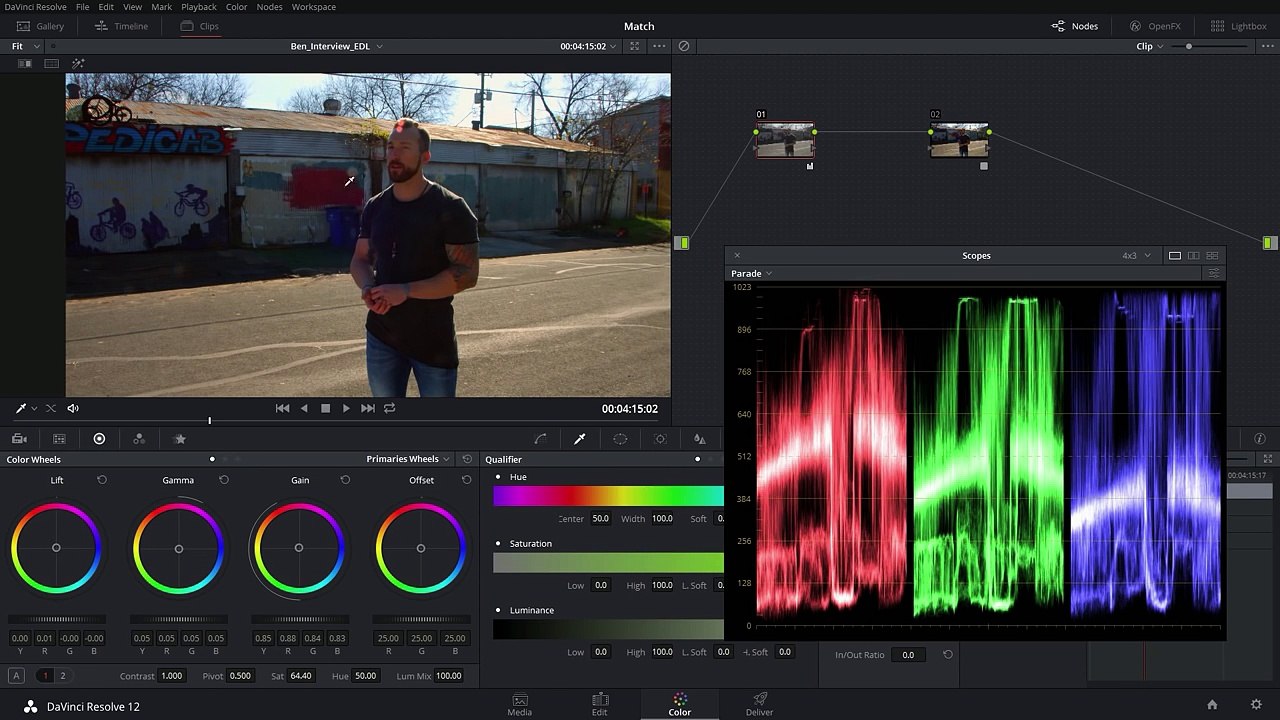The image size is (1280, 720).
Task: Click the Contrast value field 1.000
Action: click(172, 676)
